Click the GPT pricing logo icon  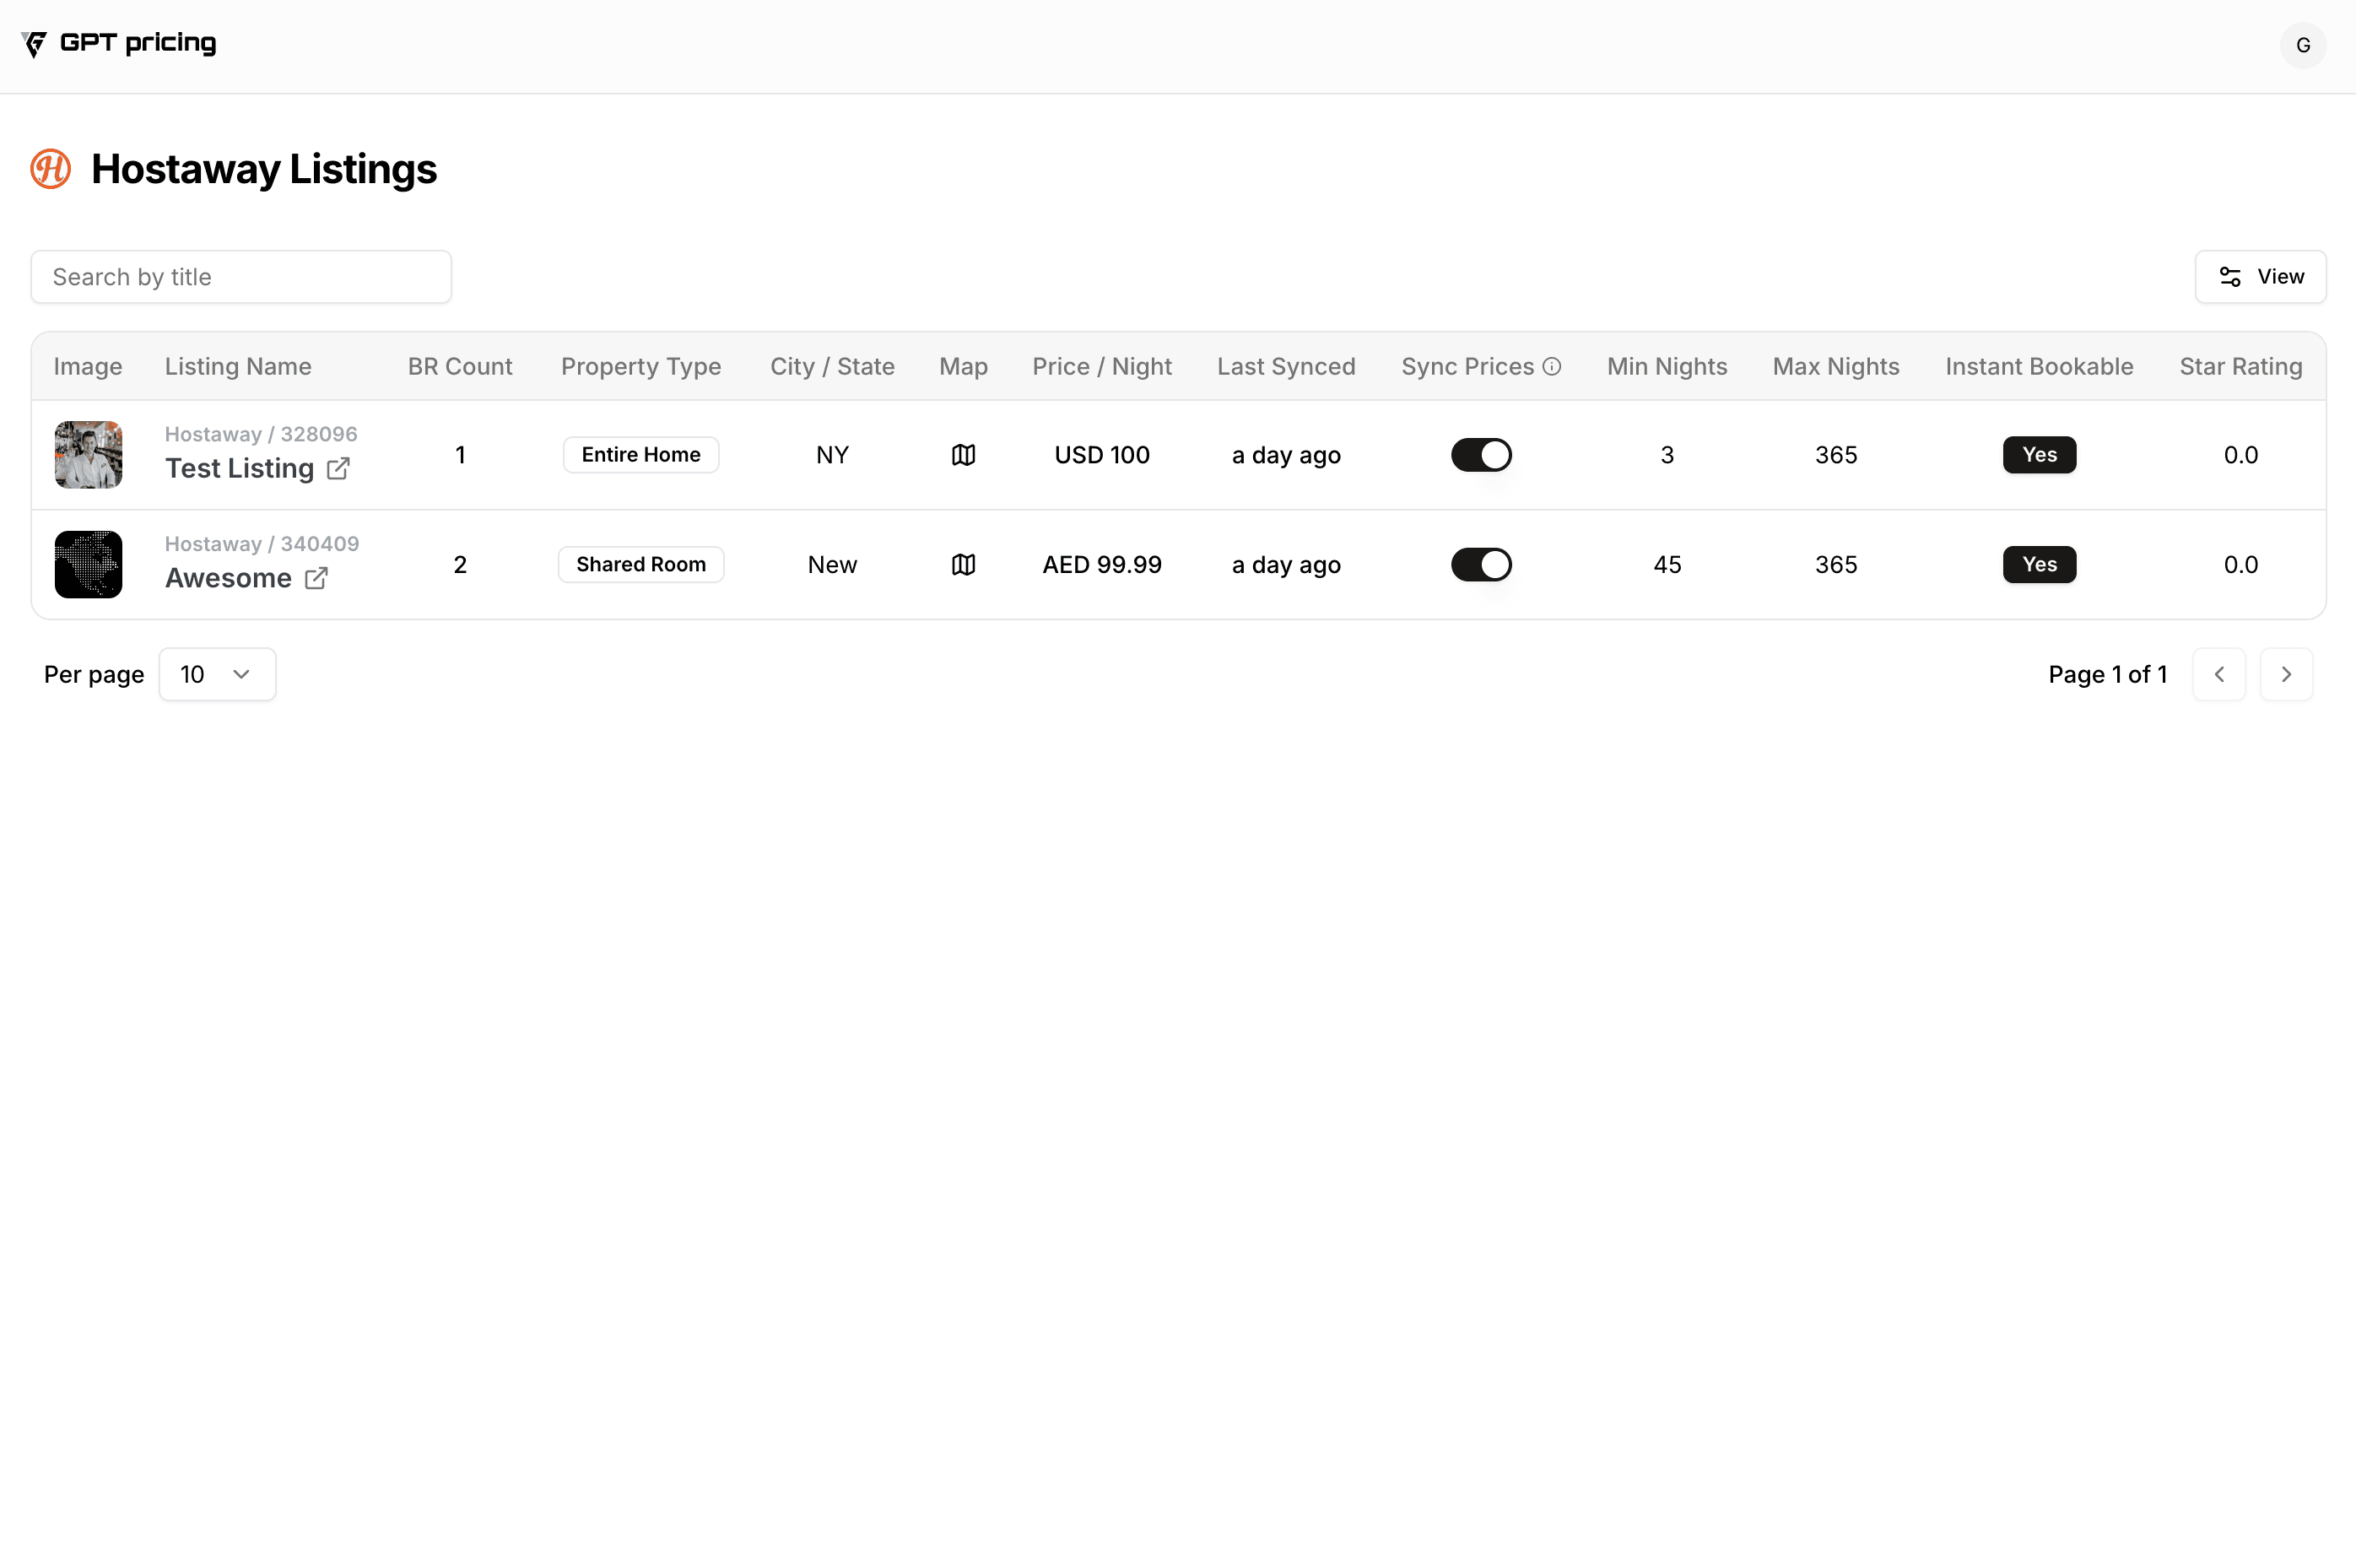pyautogui.click(x=34, y=44)
